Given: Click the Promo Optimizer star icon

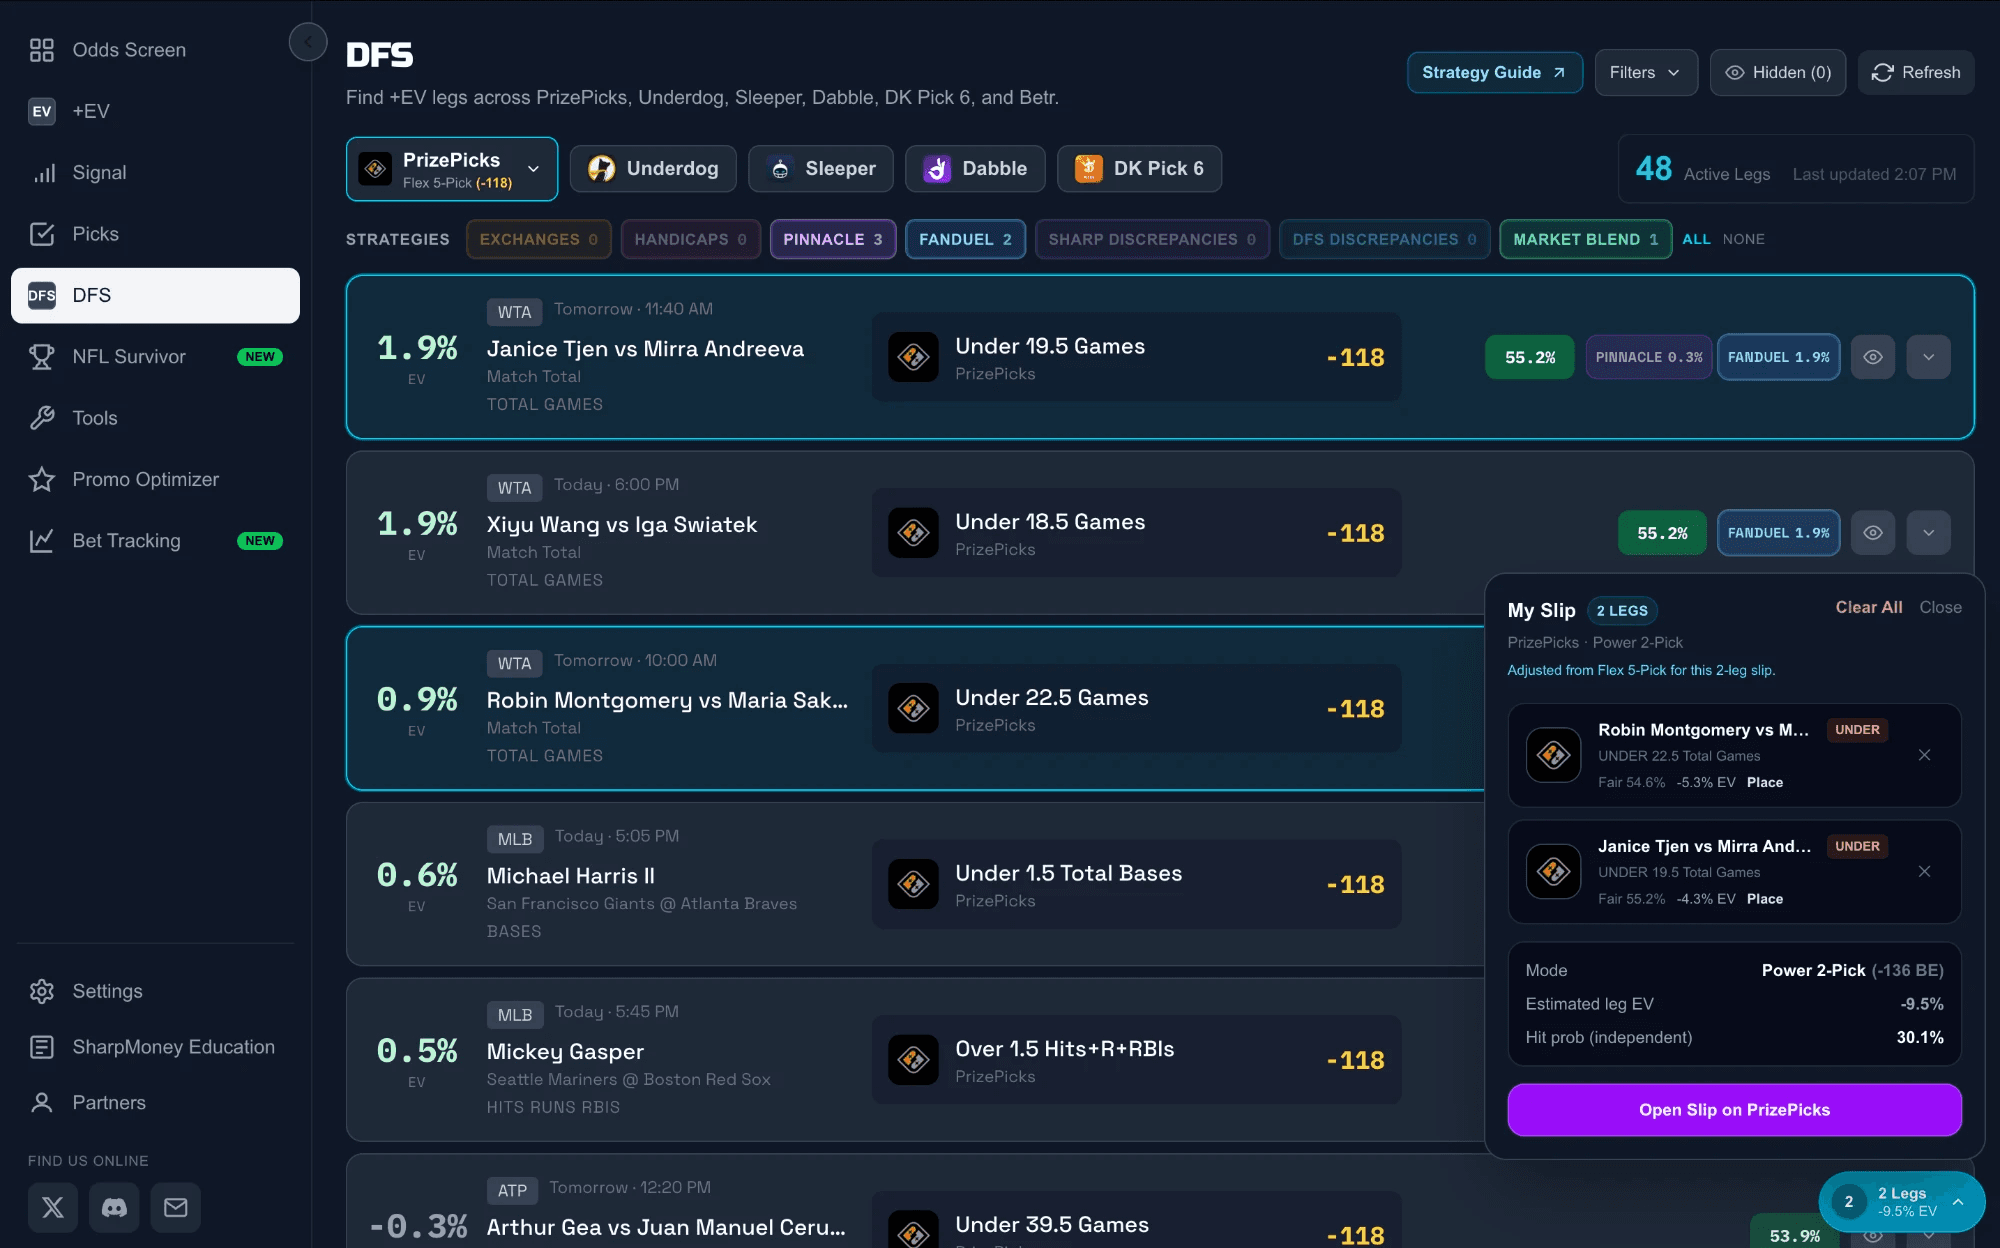Looking at the screenshot, I should click(41, 480).
